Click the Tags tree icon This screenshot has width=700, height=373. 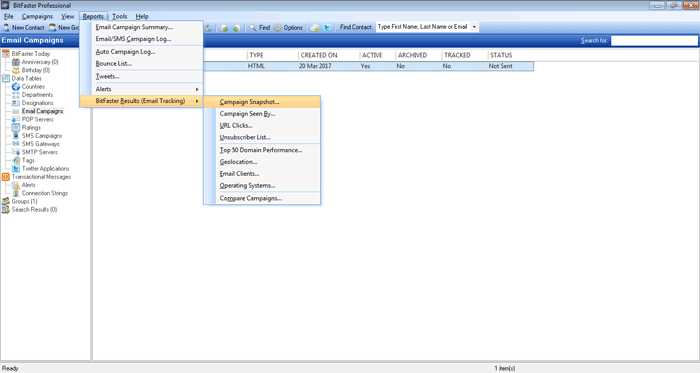point(16,160)
